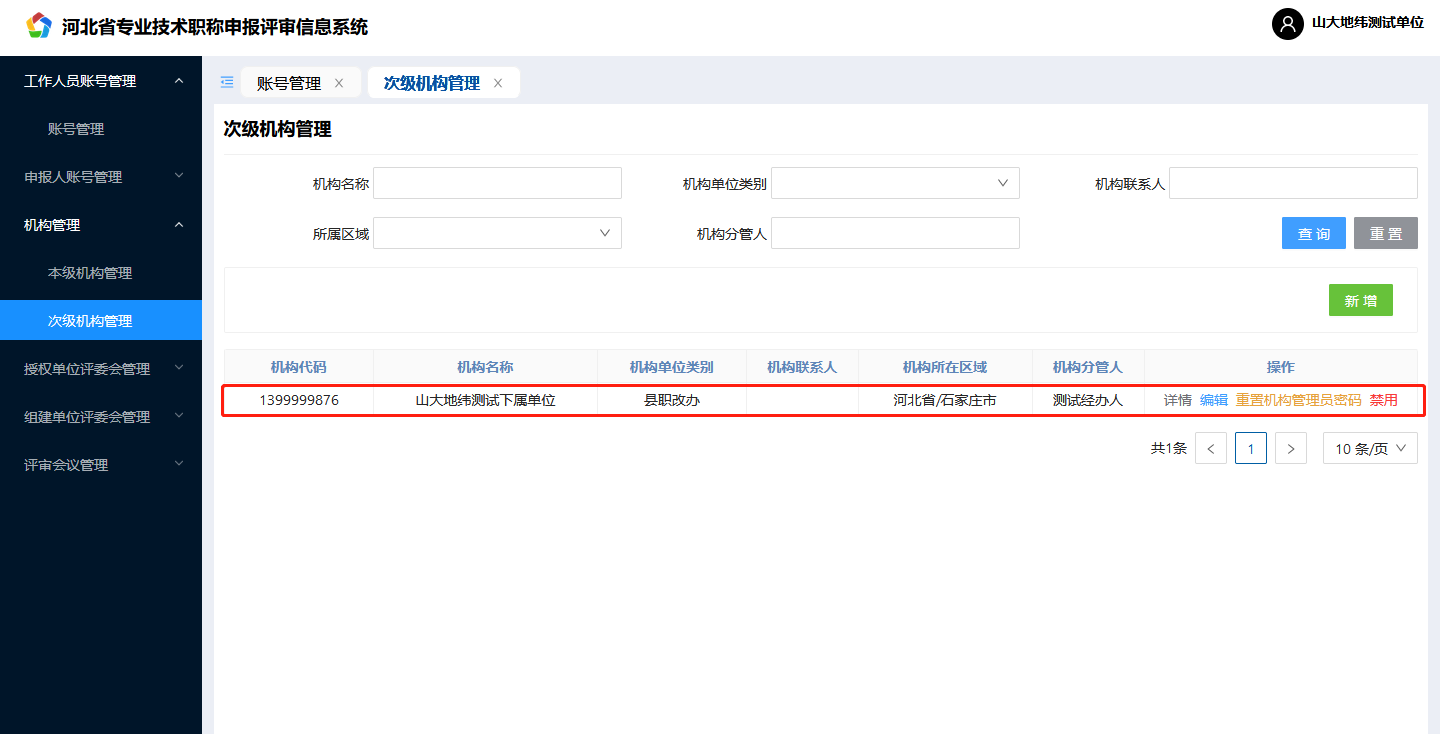Close the 账号管理 tab
This screenshot has height=734, width=1440.
point(339,84)
